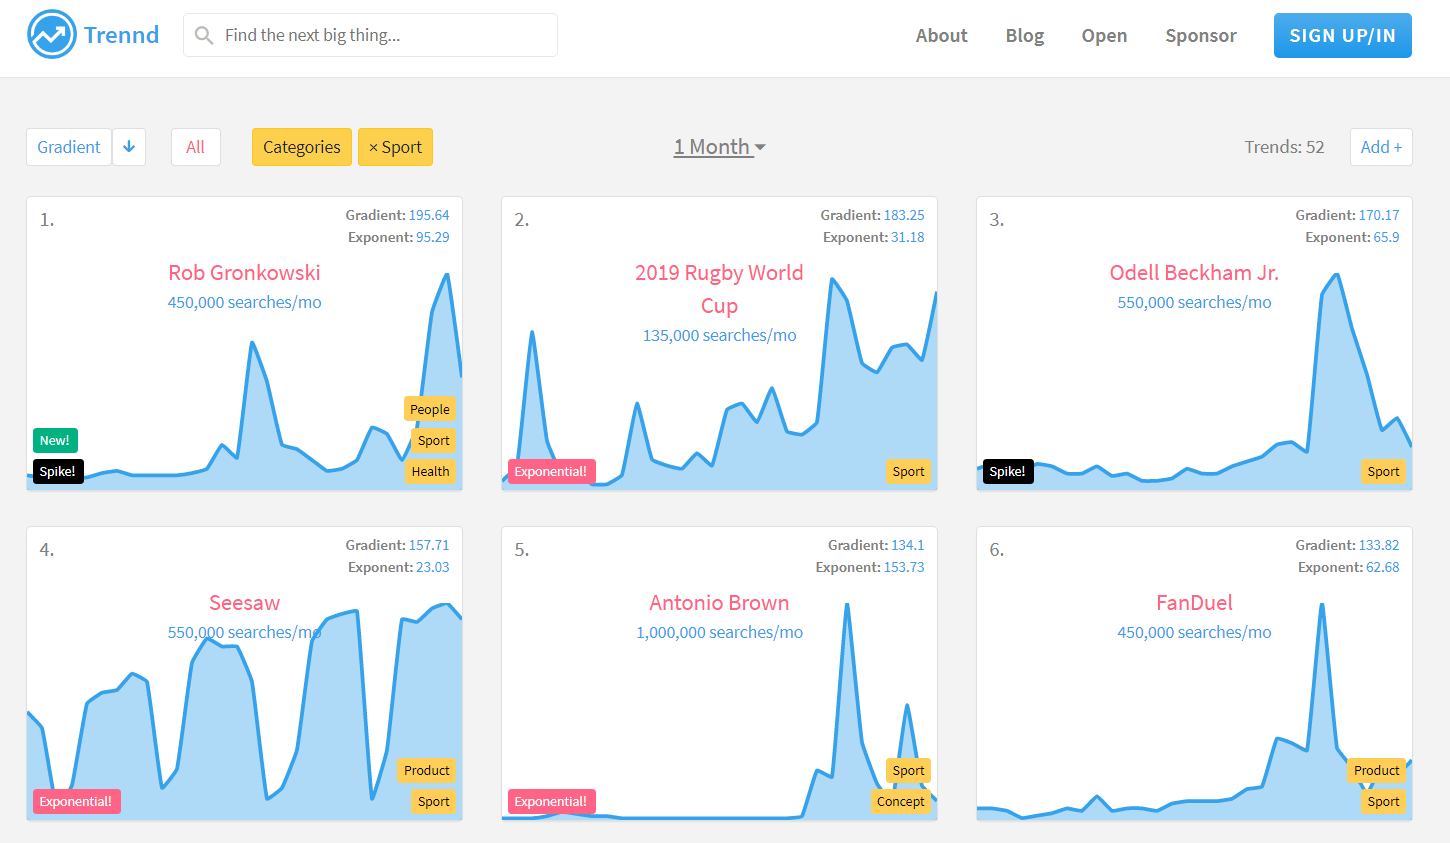Open the FanDuel trend title
The height and width of the screenshot is (843, 1450).
[x=1194, y=602]
